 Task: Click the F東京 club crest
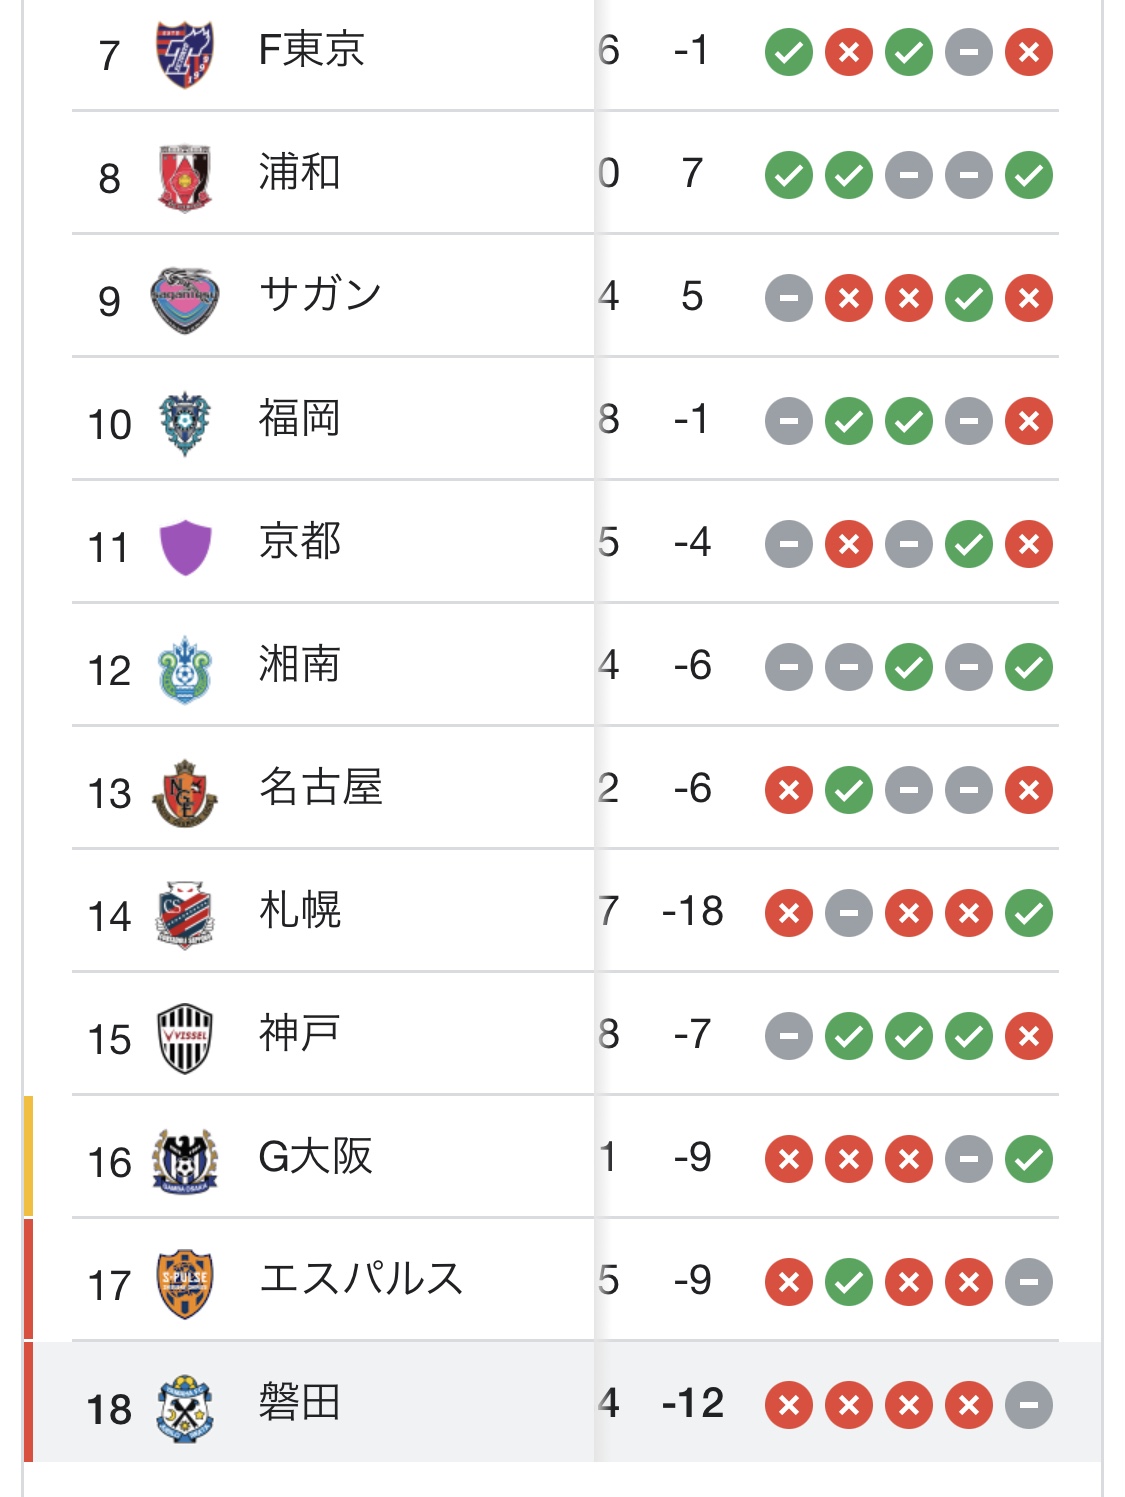185,54
